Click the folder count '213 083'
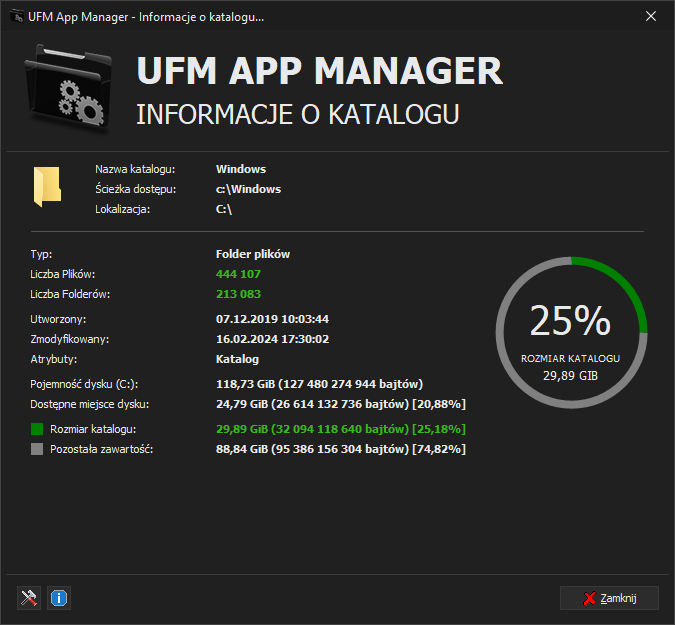 click(x=238, y=294)
